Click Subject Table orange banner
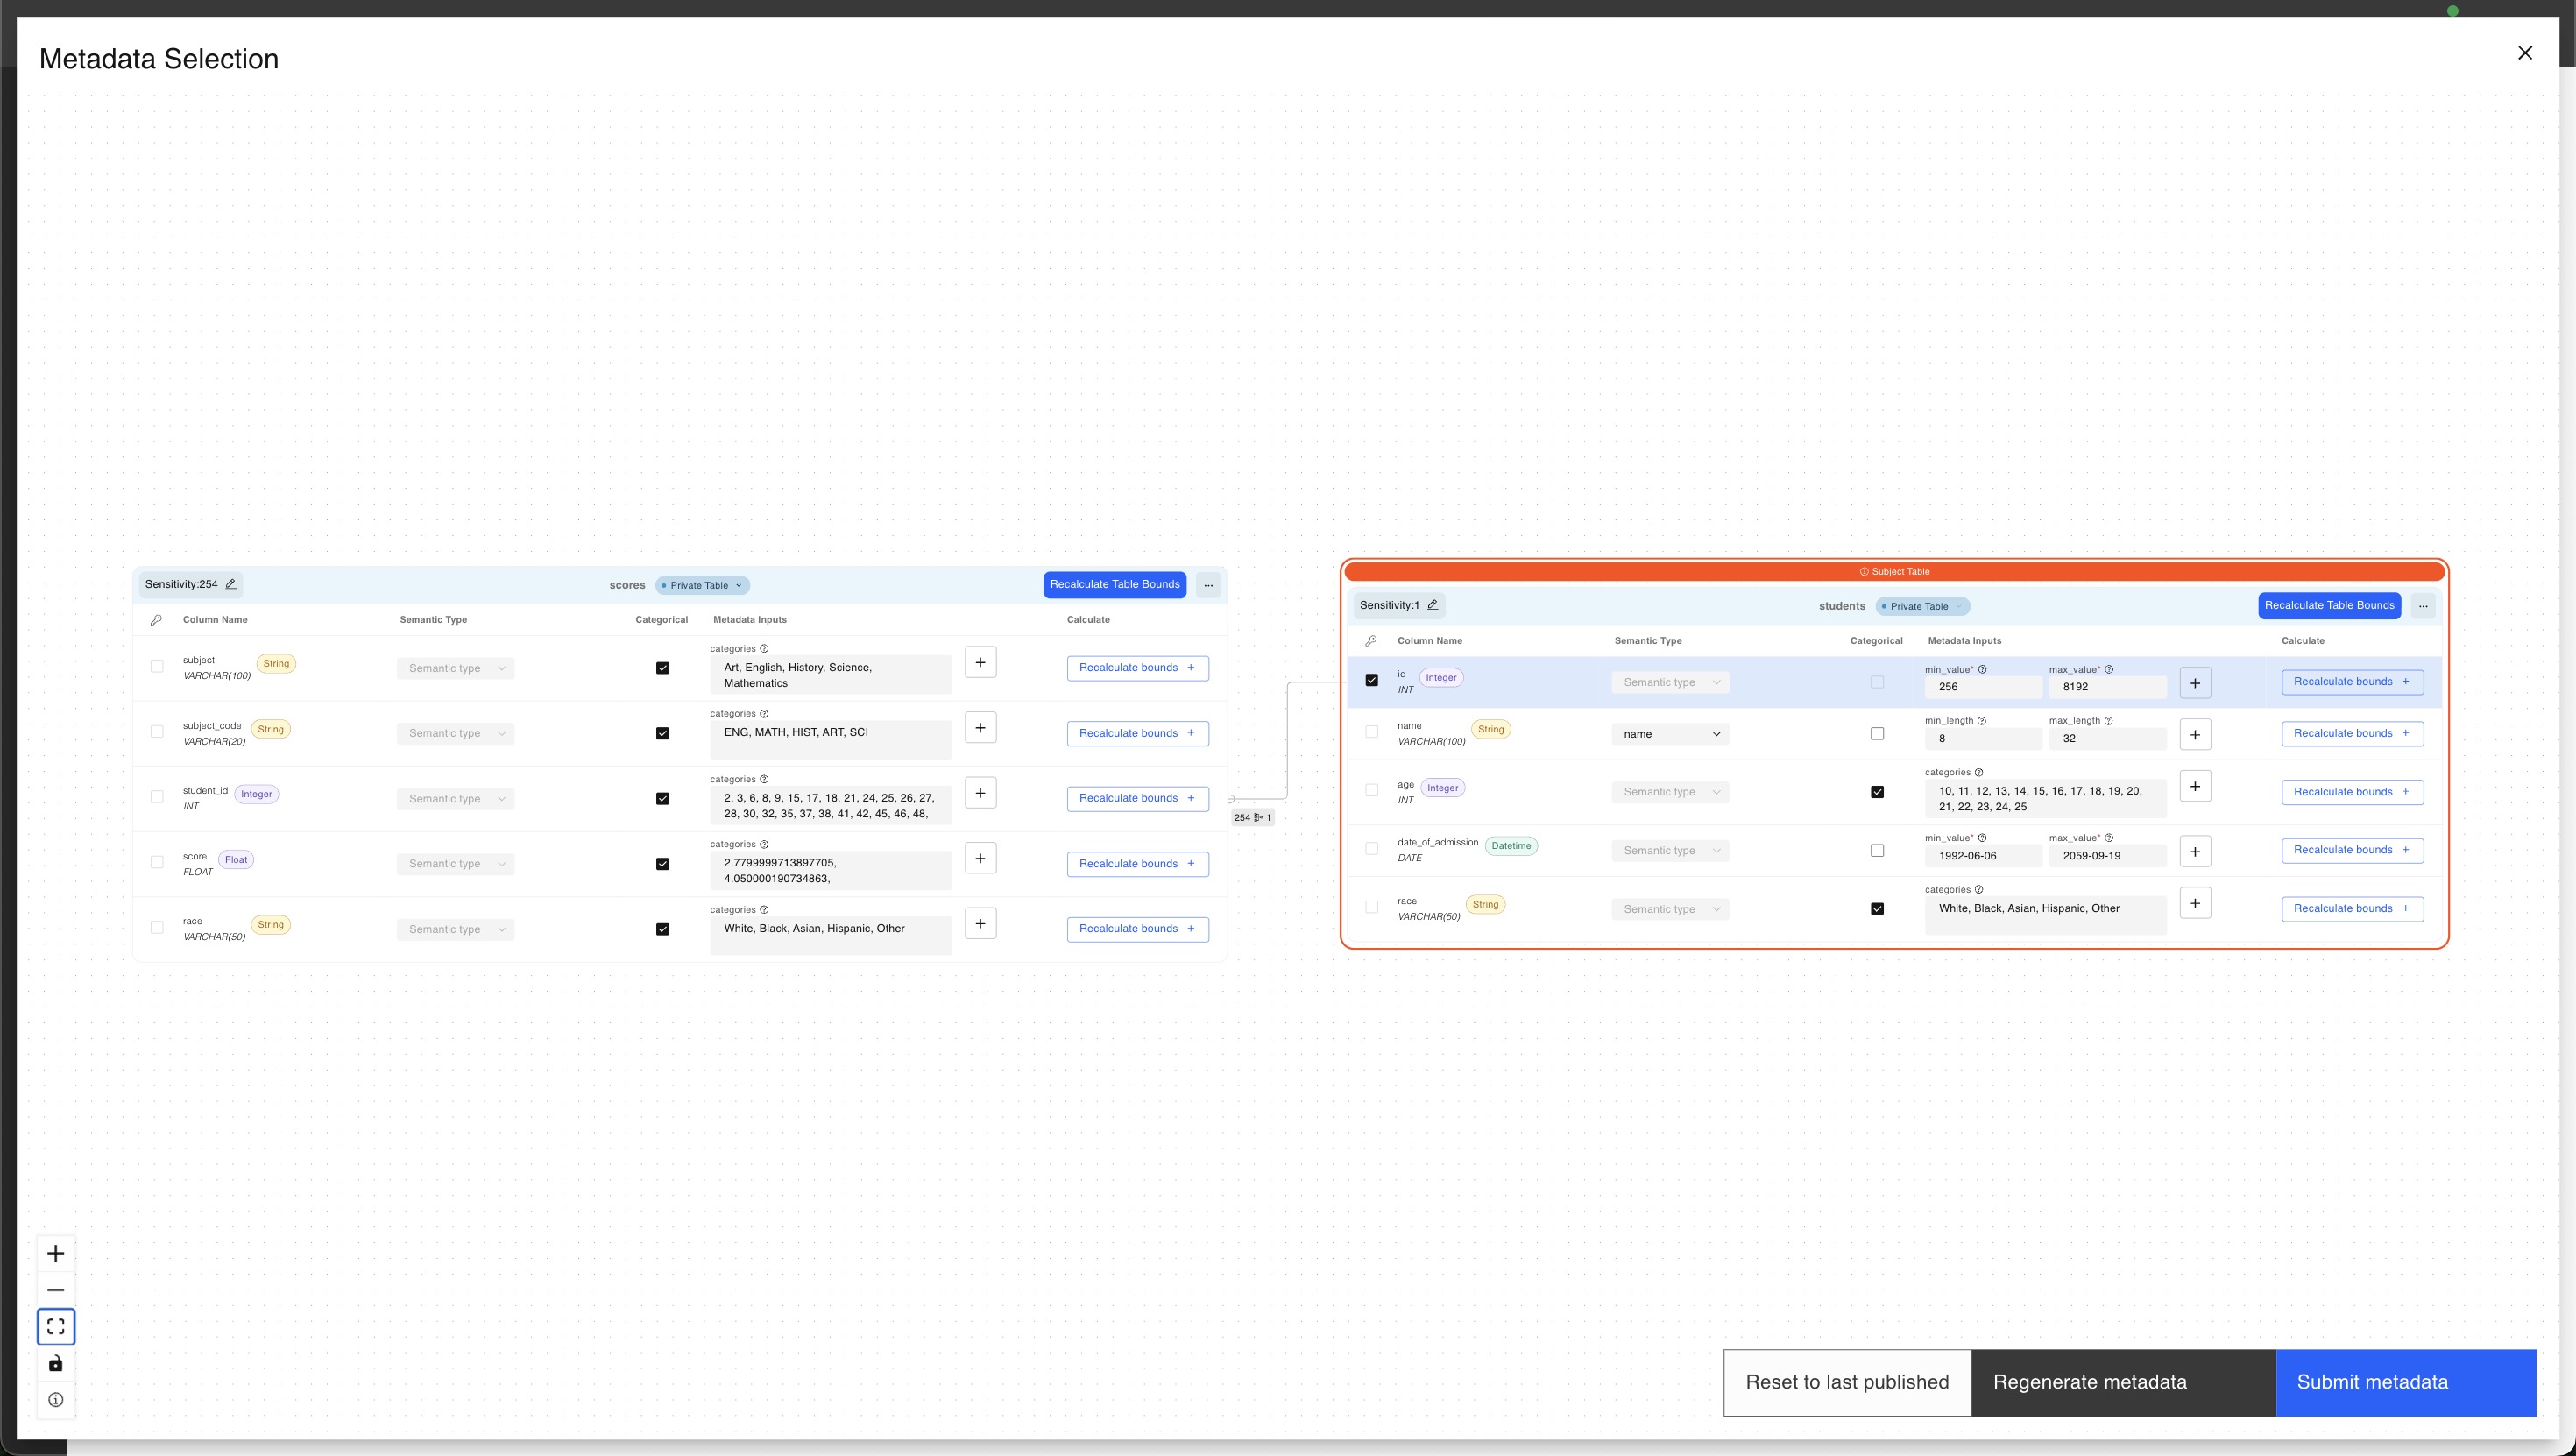This screenshot has width=2576, height=1456. tap(1894, 572)
